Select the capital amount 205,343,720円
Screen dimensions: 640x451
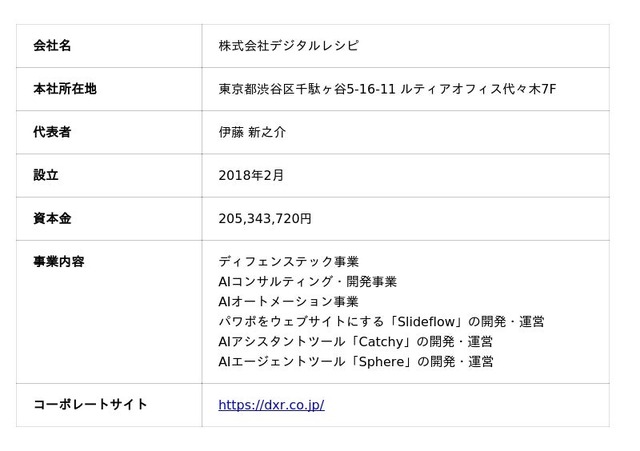265,218
